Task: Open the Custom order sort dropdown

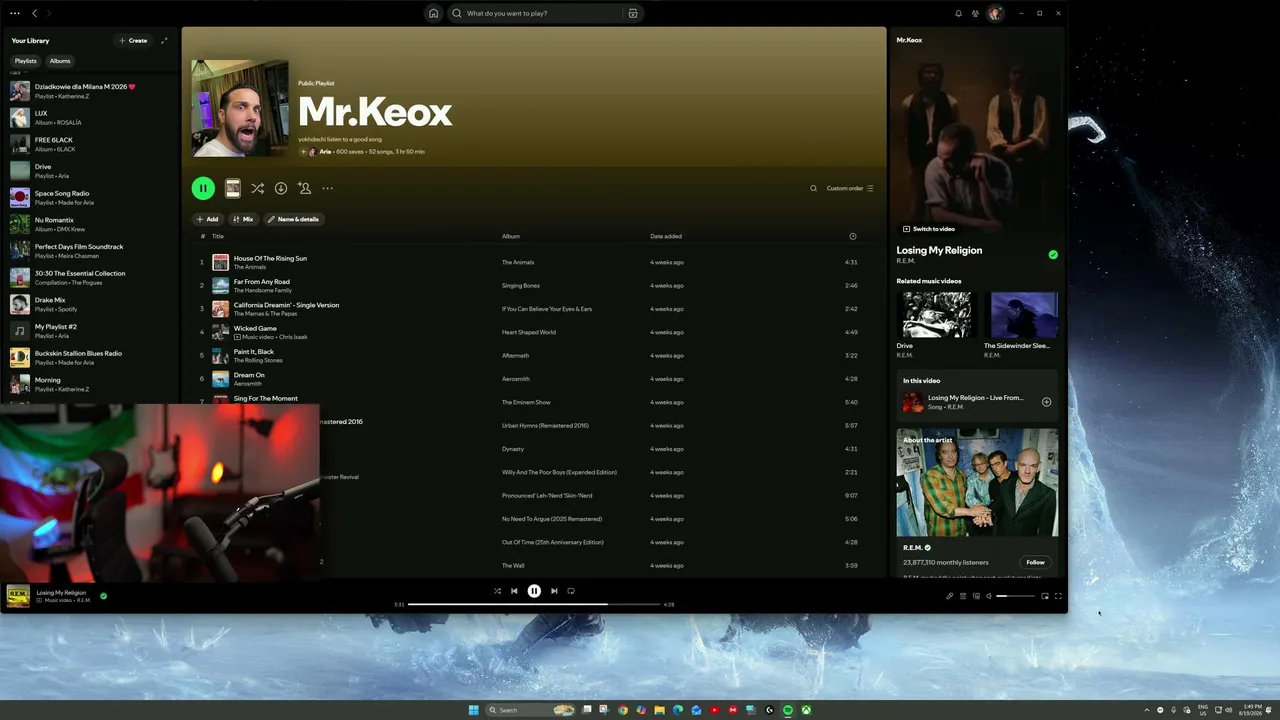Action: (x=850, y=188)
